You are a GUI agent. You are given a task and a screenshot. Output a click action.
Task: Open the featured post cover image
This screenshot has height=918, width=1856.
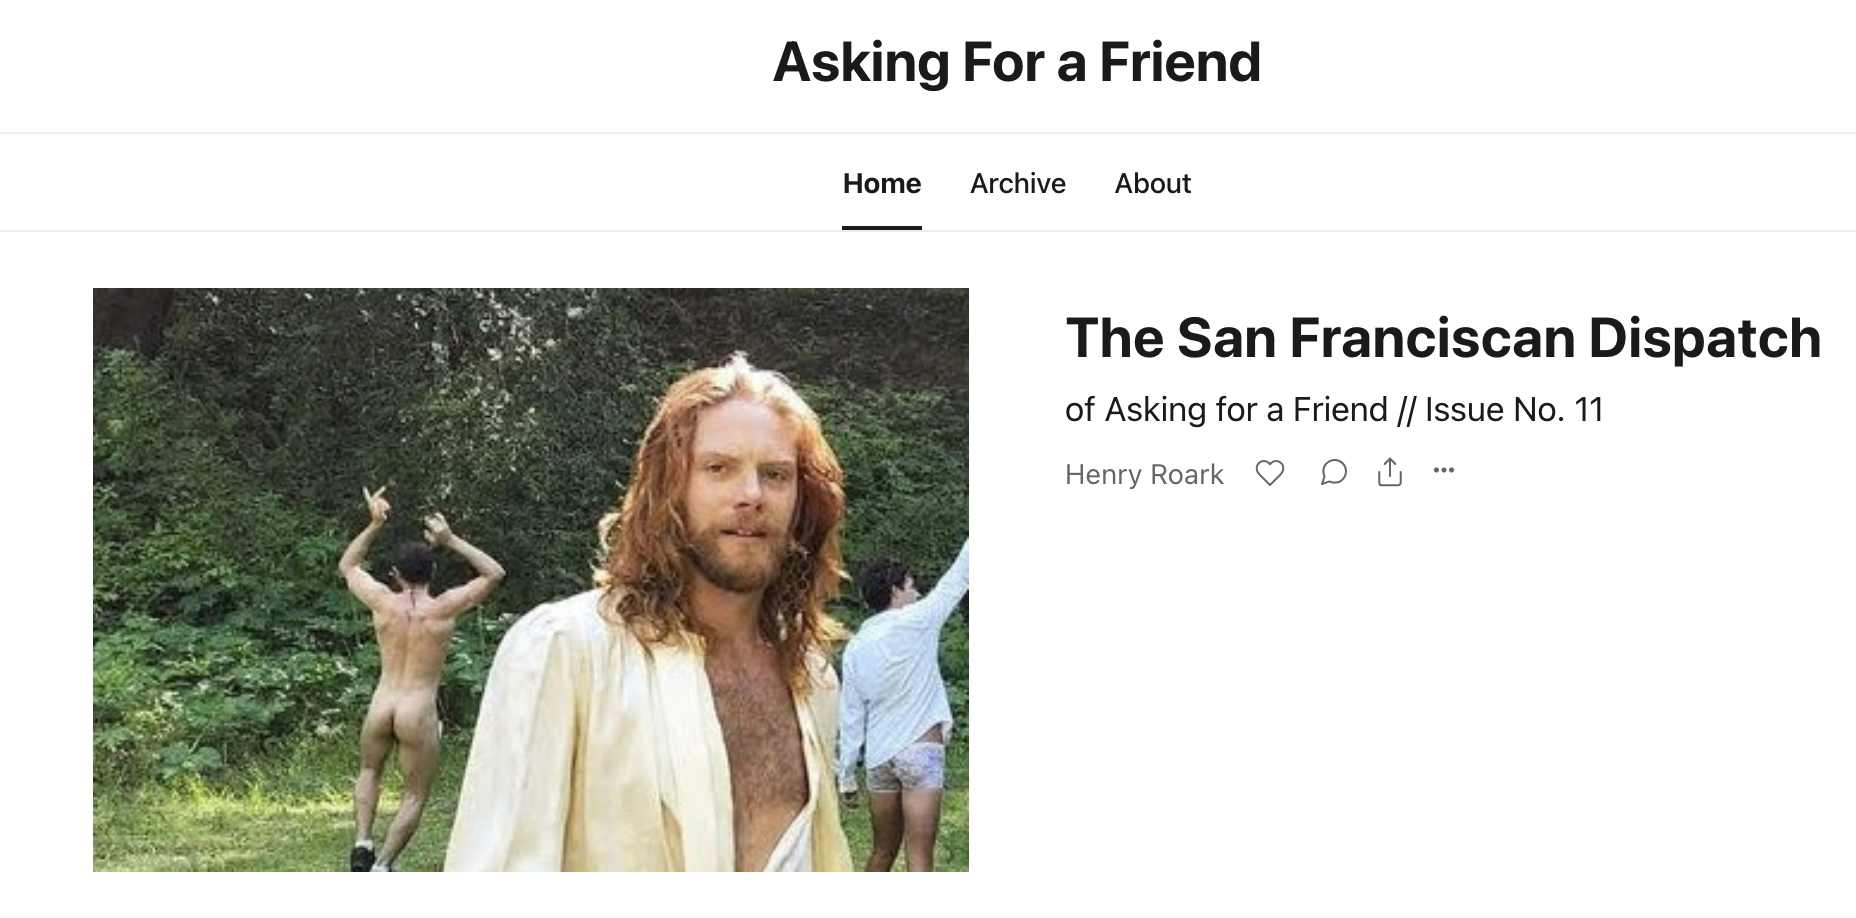[x=530, y=579]
